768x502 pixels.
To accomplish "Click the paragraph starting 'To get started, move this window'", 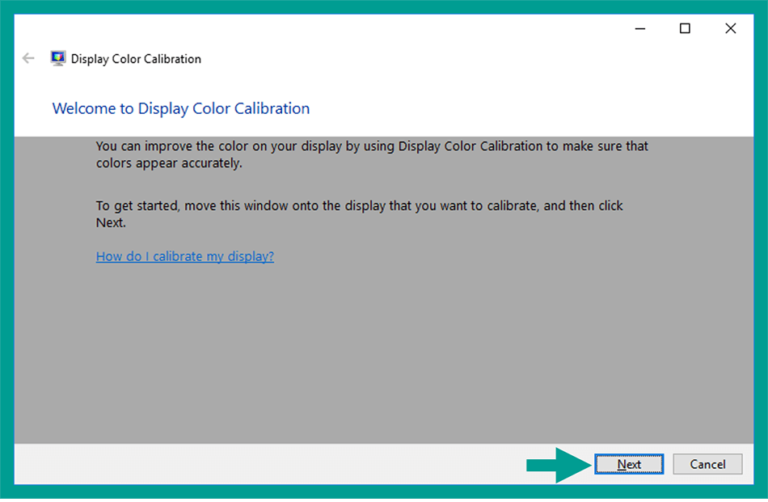I will pyautogui.click(x=359, y=214).
